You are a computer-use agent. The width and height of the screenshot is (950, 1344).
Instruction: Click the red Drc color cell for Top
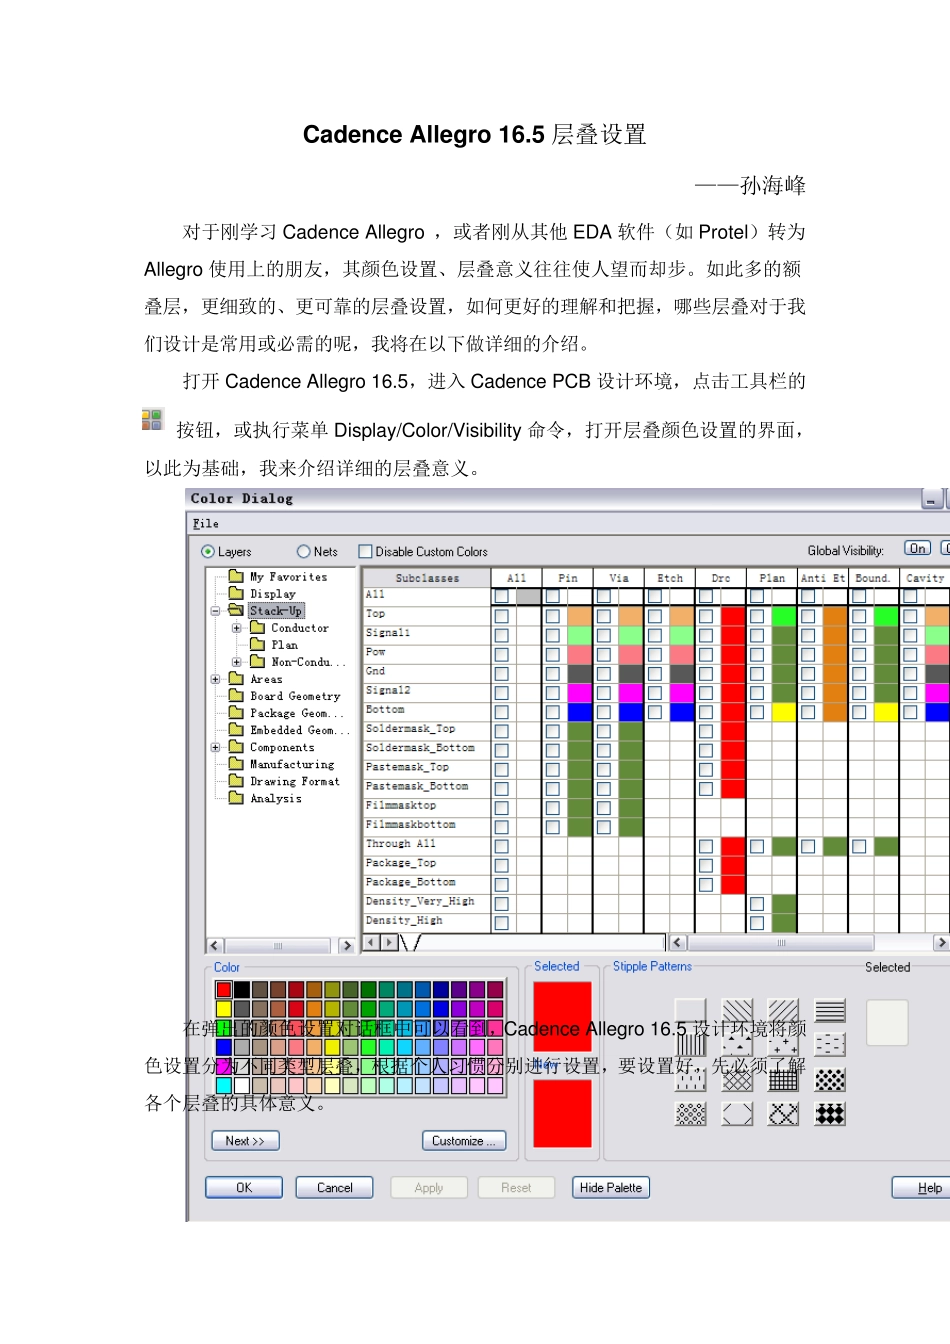pyautogui.click(x=733, y=616)
